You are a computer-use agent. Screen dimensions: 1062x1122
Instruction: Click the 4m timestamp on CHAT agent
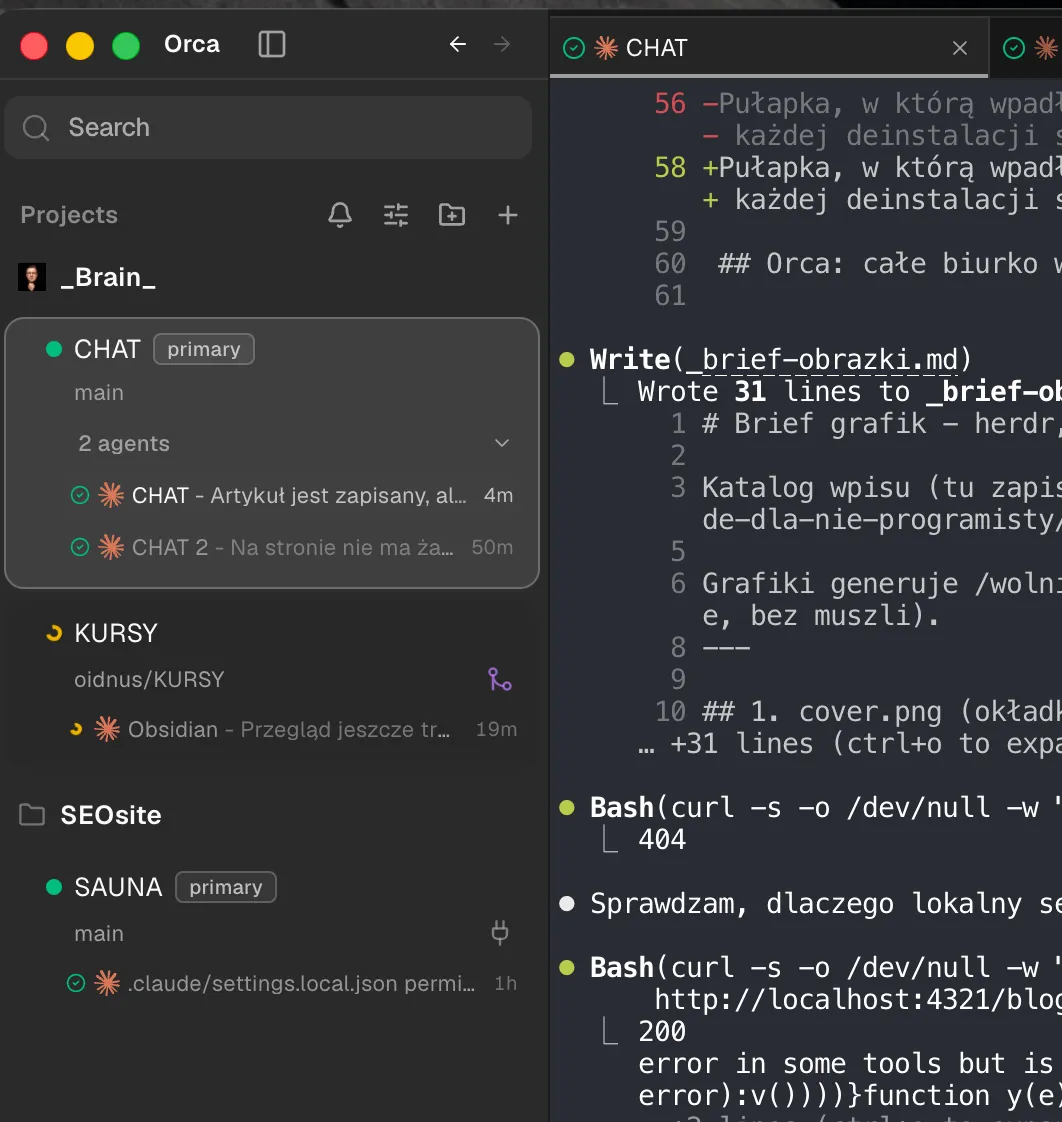tap(498, 495)
